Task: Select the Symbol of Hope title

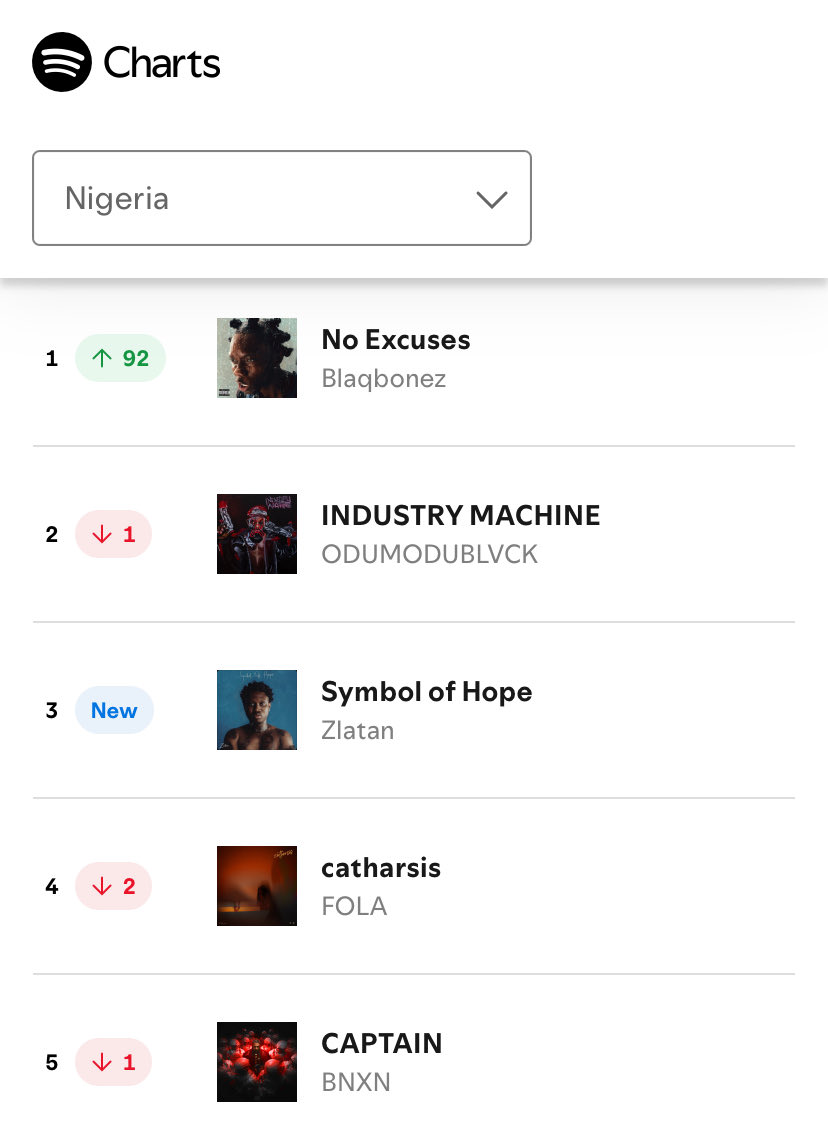Action: click(427, 692)
